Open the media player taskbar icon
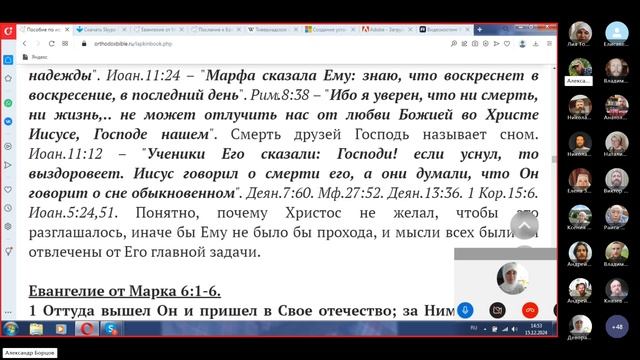This screenshot has height=360, width=640. 61,329
